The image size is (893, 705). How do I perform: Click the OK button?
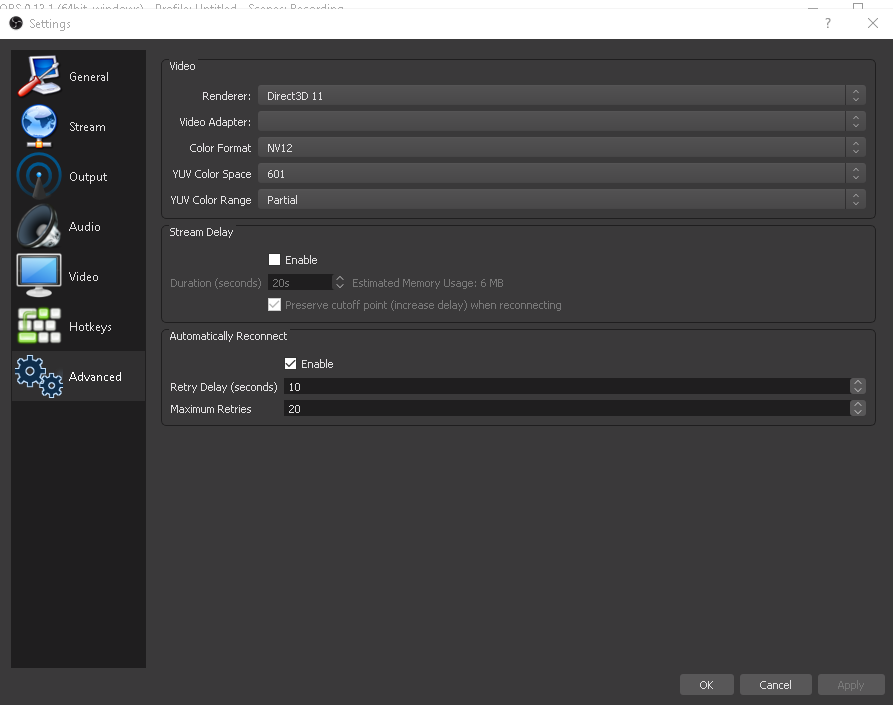tap(706, 684)
